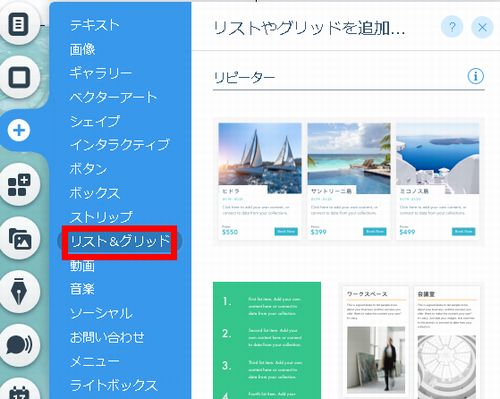The width and height of the screenshot is (500, 399).
Task: Select シェイプ in the add menu
Action: pos(95,121)
